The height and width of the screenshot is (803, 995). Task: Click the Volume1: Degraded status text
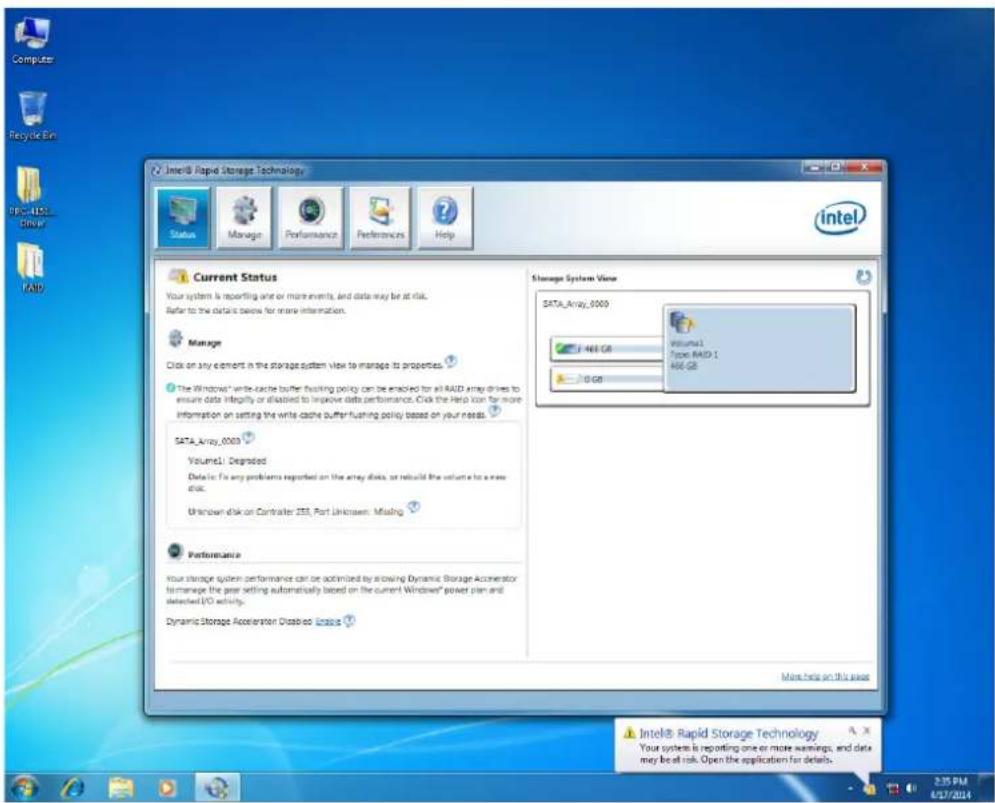pos(227,461)
